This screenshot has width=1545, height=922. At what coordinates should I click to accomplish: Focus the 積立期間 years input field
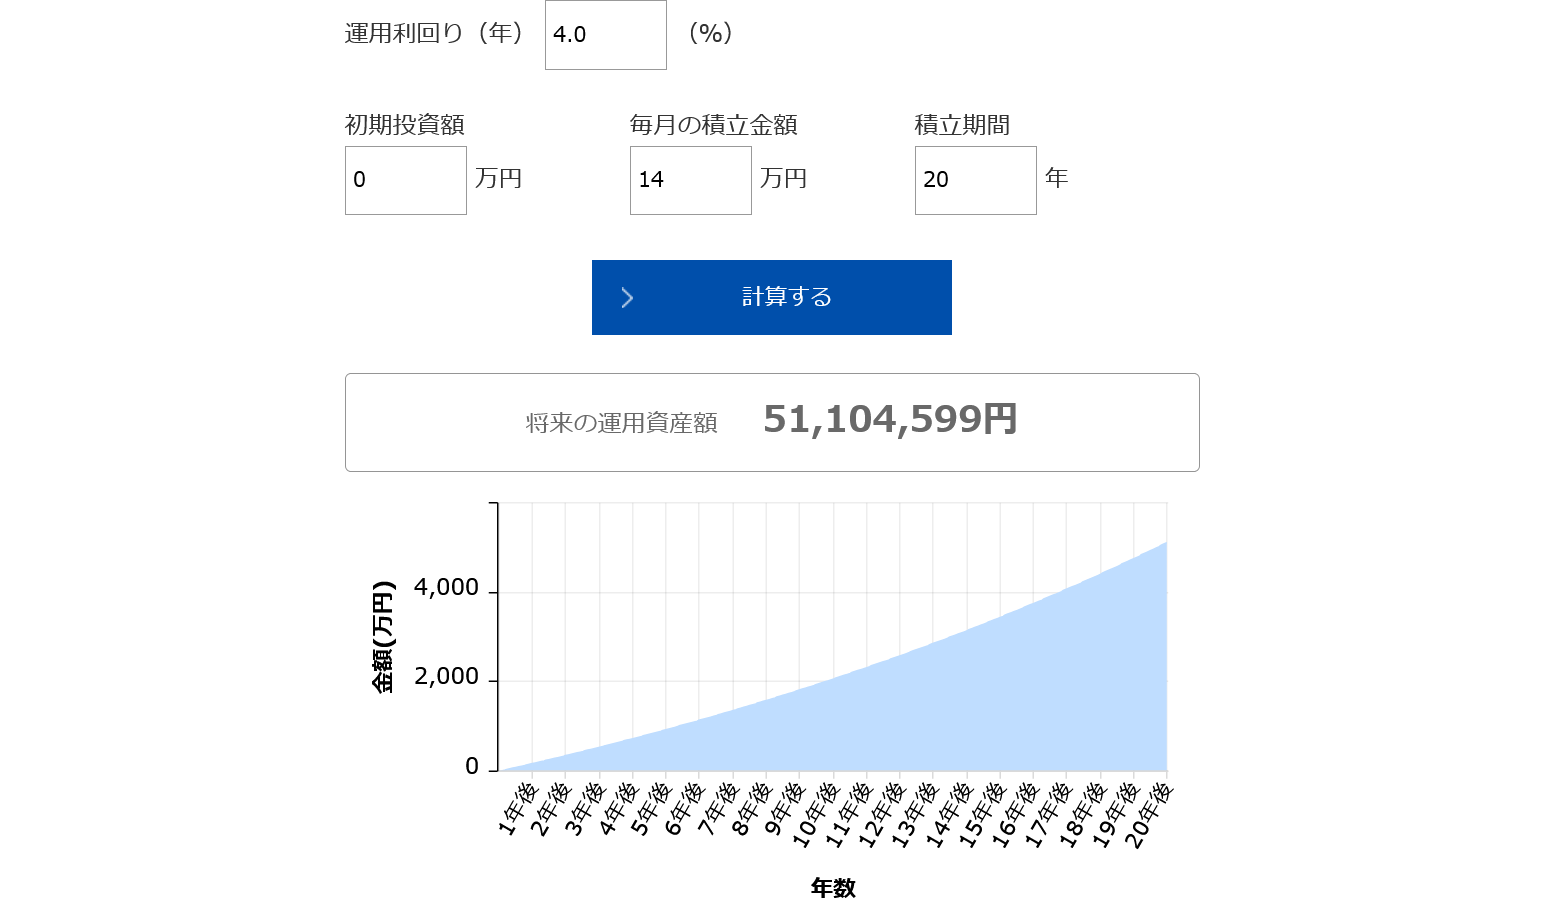coord(975,180)
